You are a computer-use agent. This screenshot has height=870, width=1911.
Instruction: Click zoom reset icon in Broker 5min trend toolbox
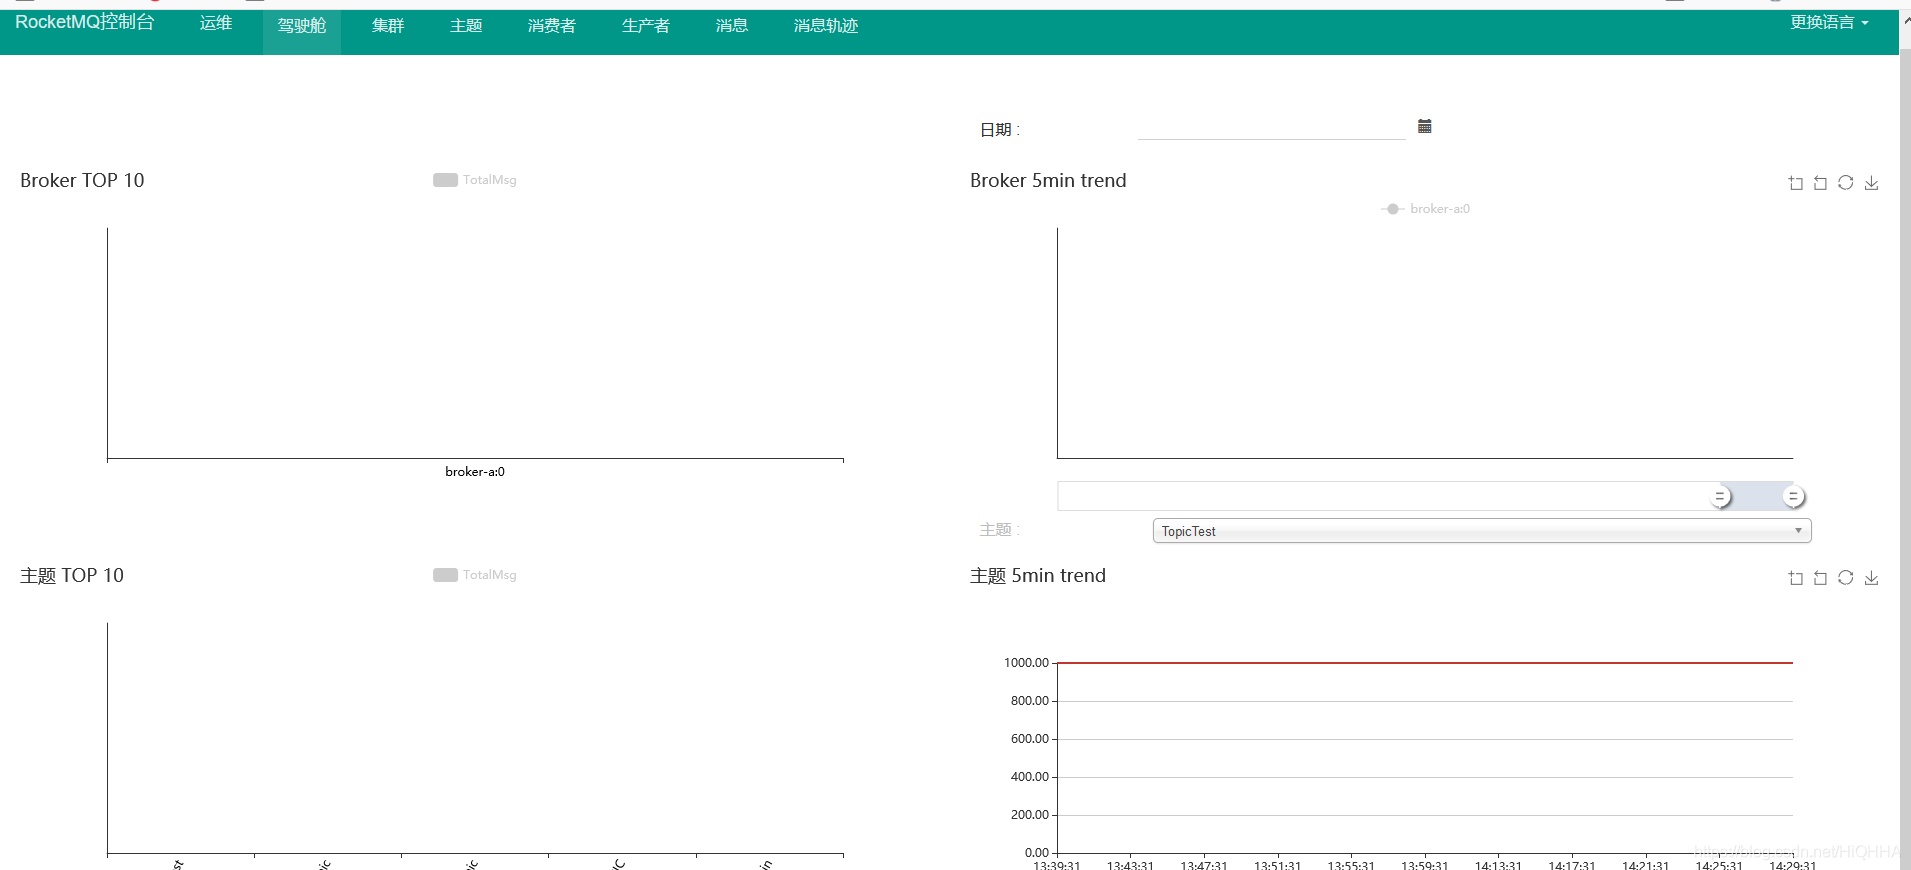pyautogui.click(x=1821, y=183)
